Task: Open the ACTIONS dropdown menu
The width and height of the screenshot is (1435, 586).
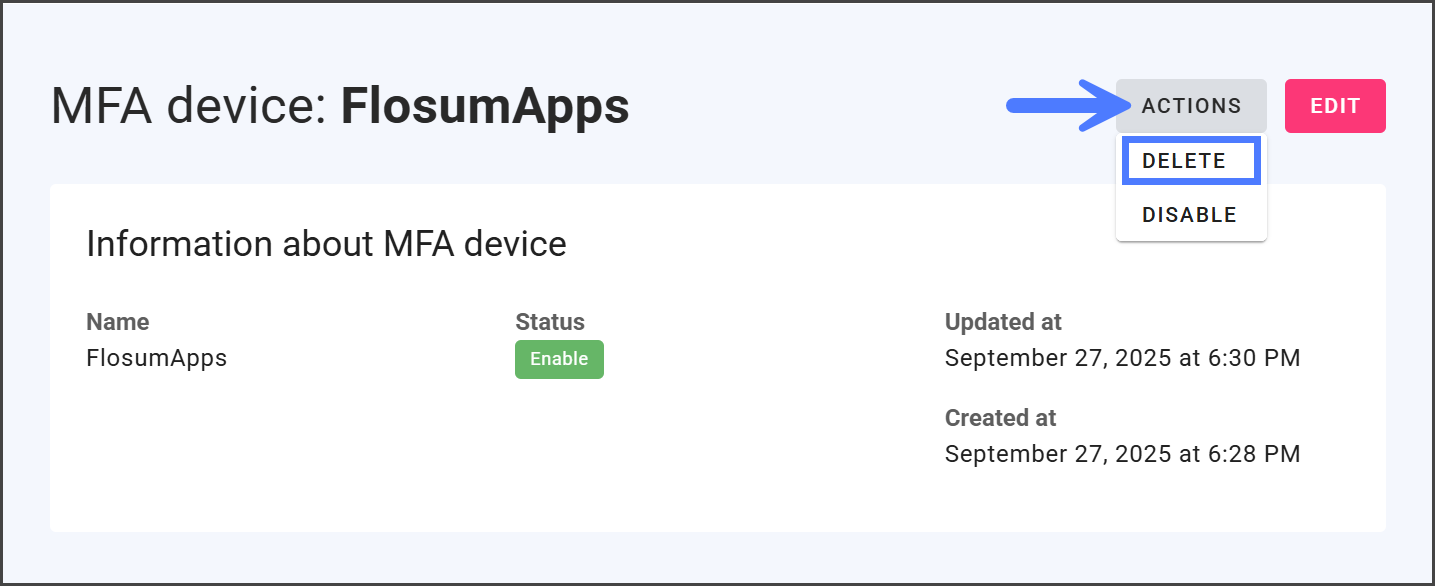Action: coord(1191,106)
